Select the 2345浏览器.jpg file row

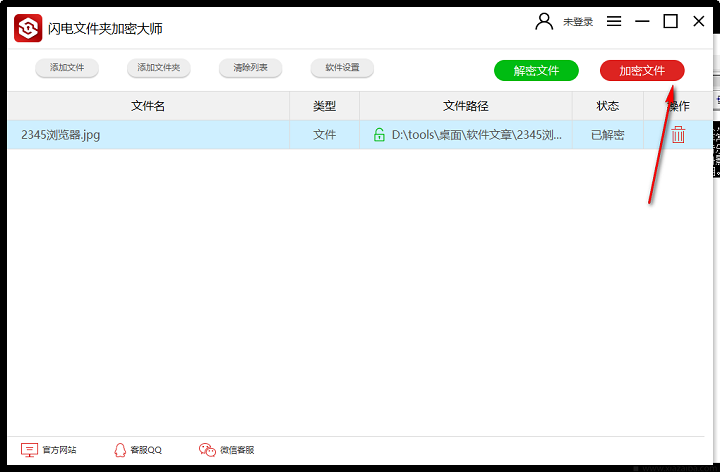(150, 135)
